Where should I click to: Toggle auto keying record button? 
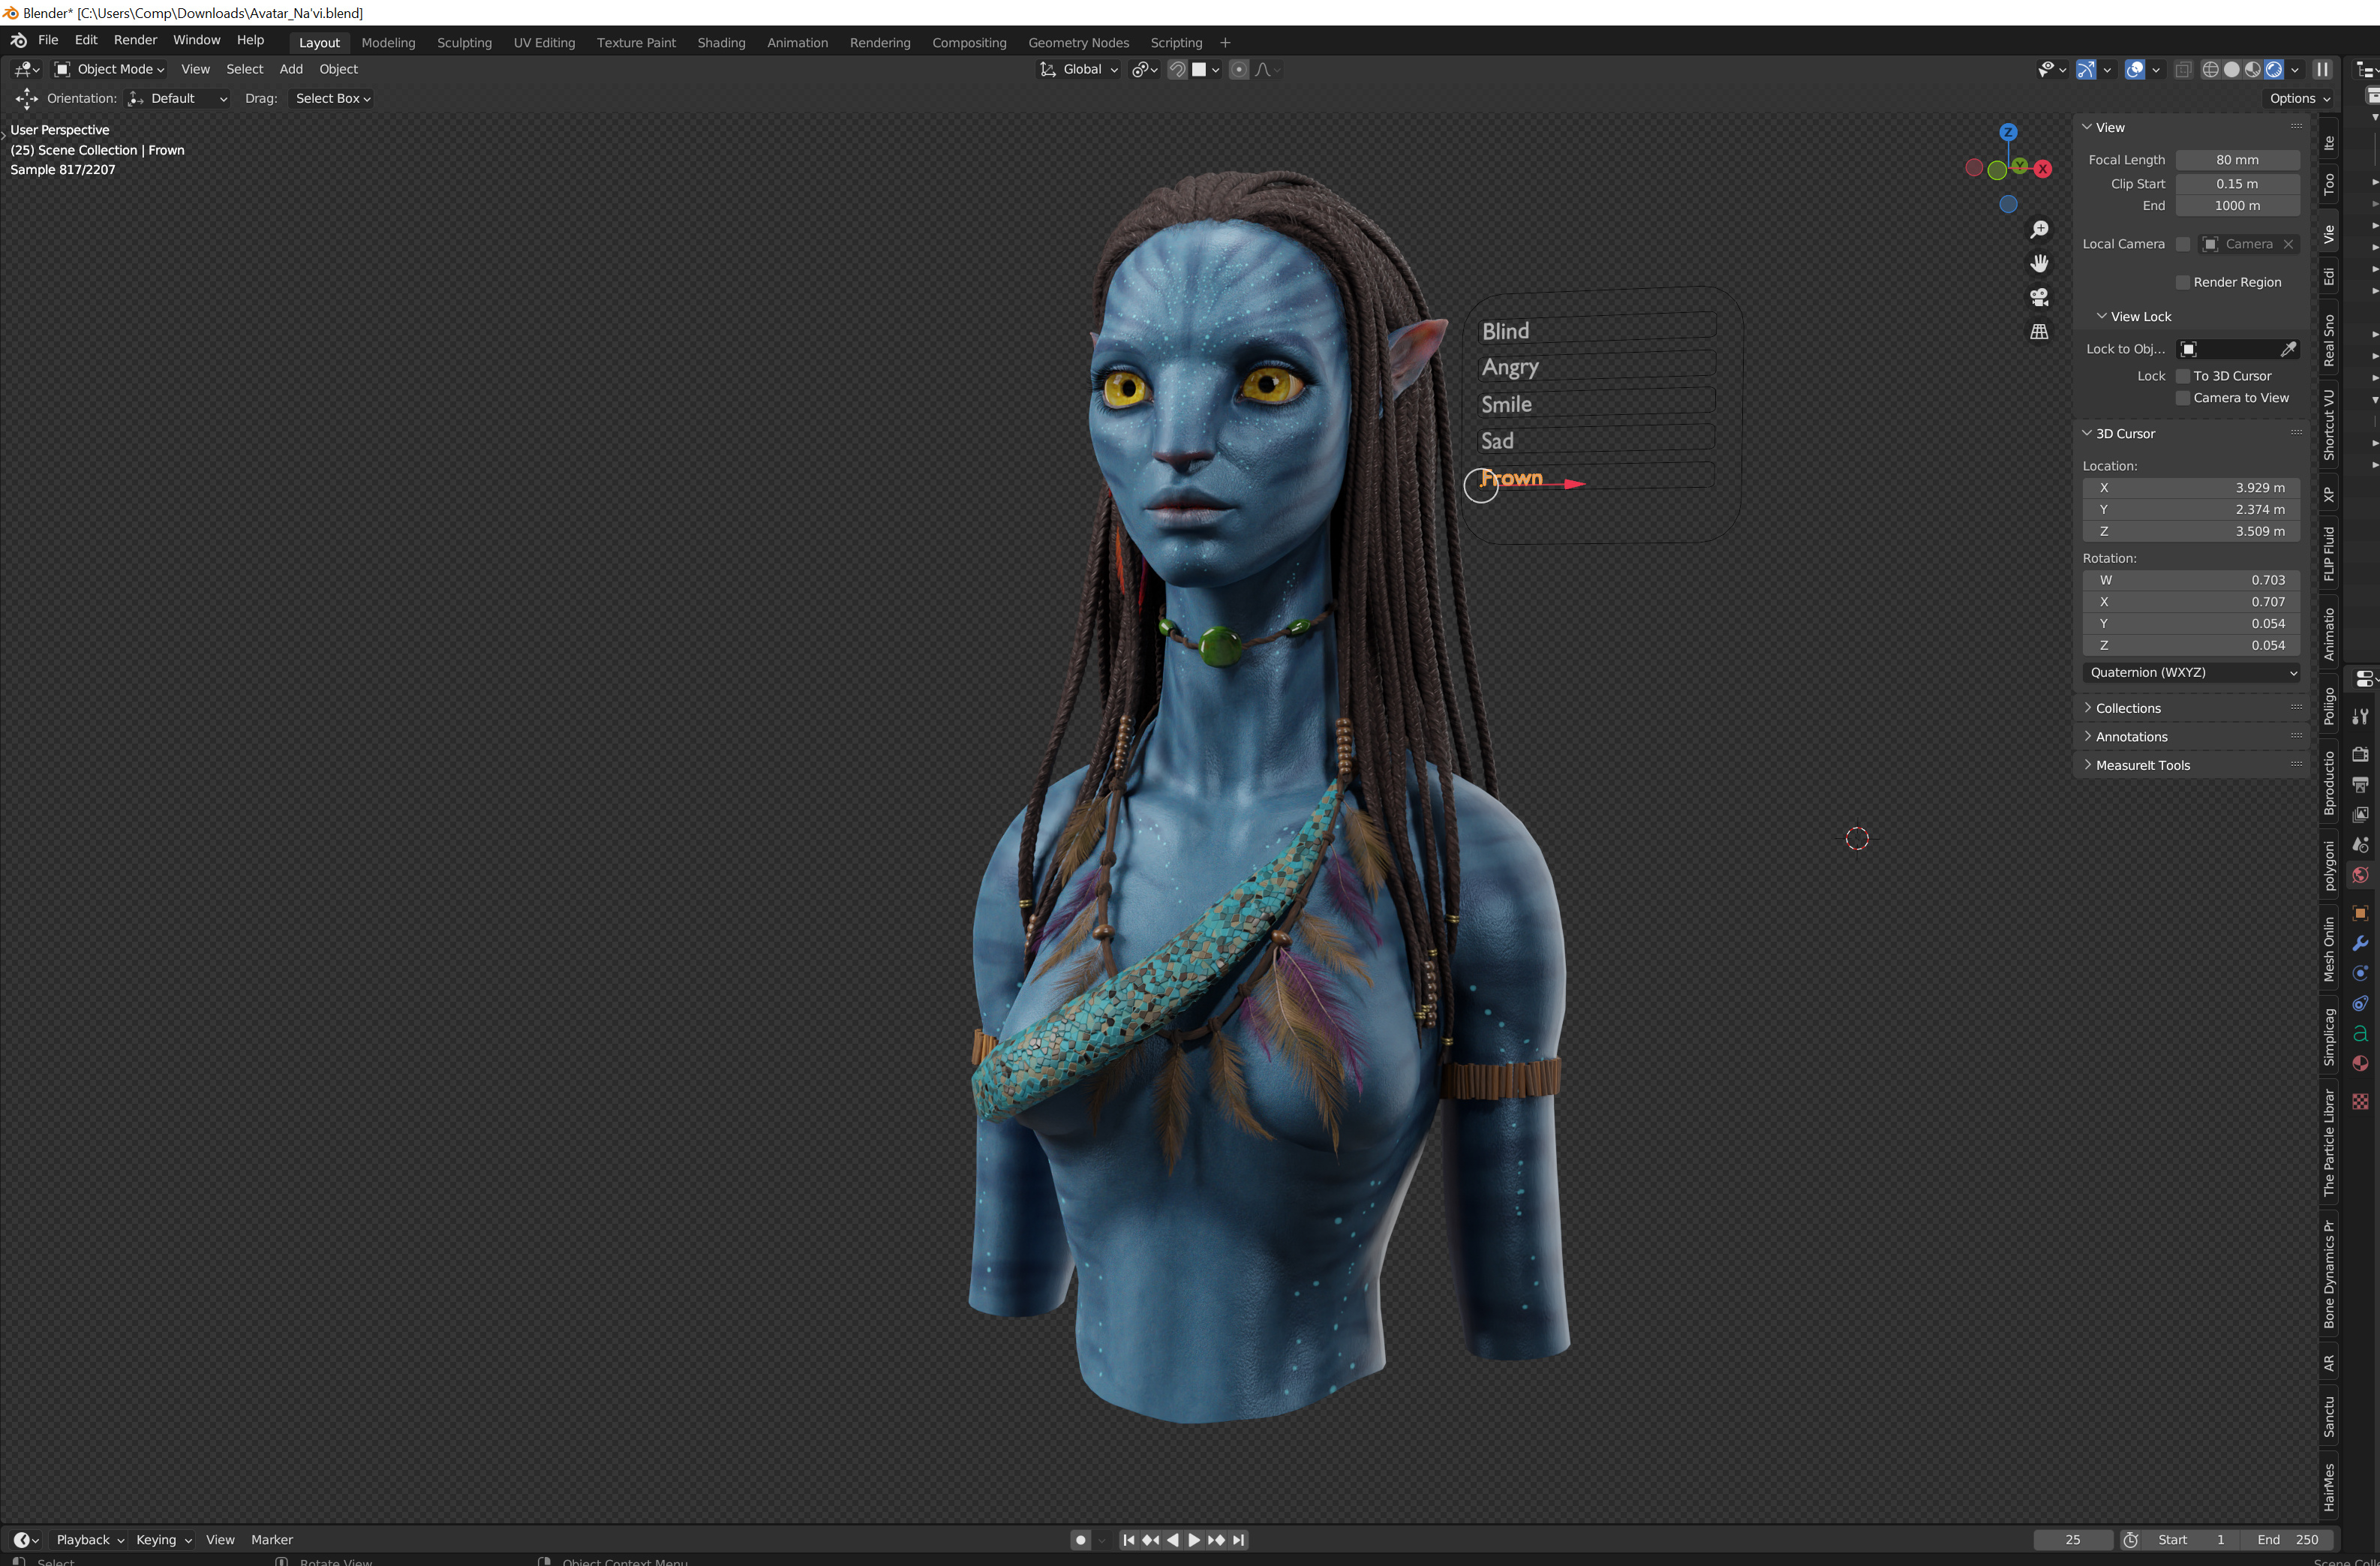pos(1080,1540)
